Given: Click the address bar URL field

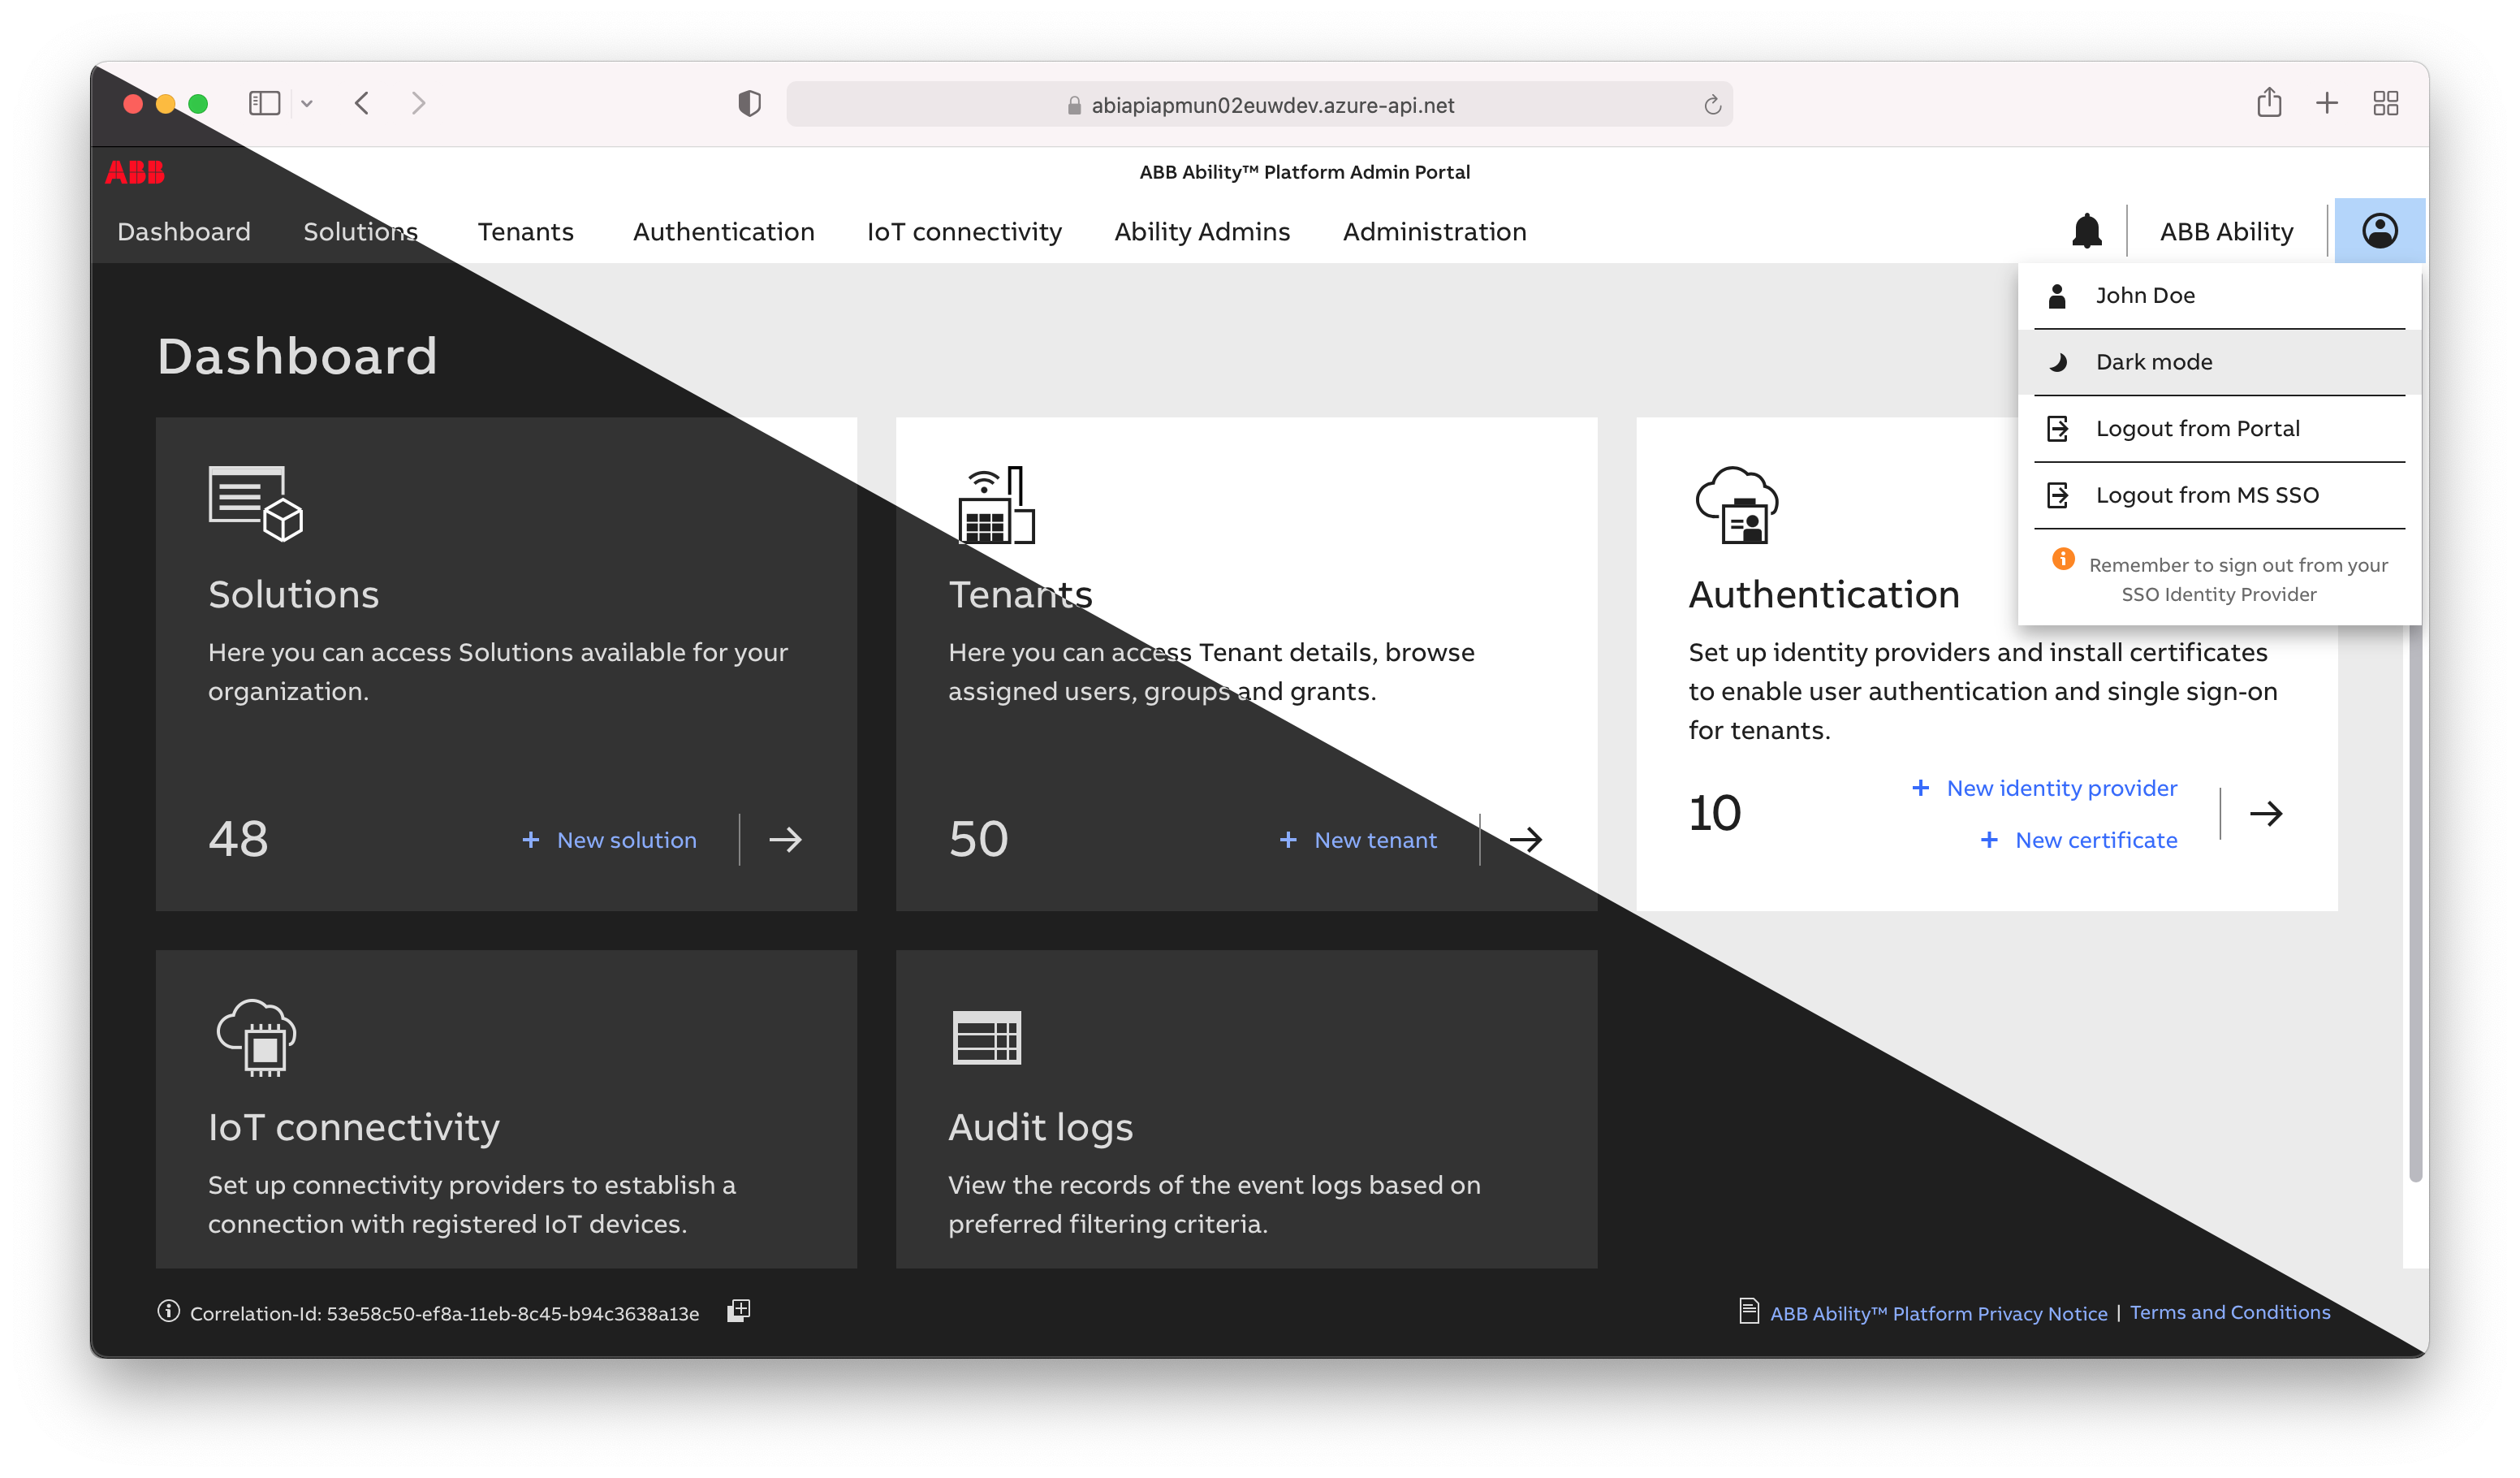Looking at the screenshot, I should coord(1260,105).
